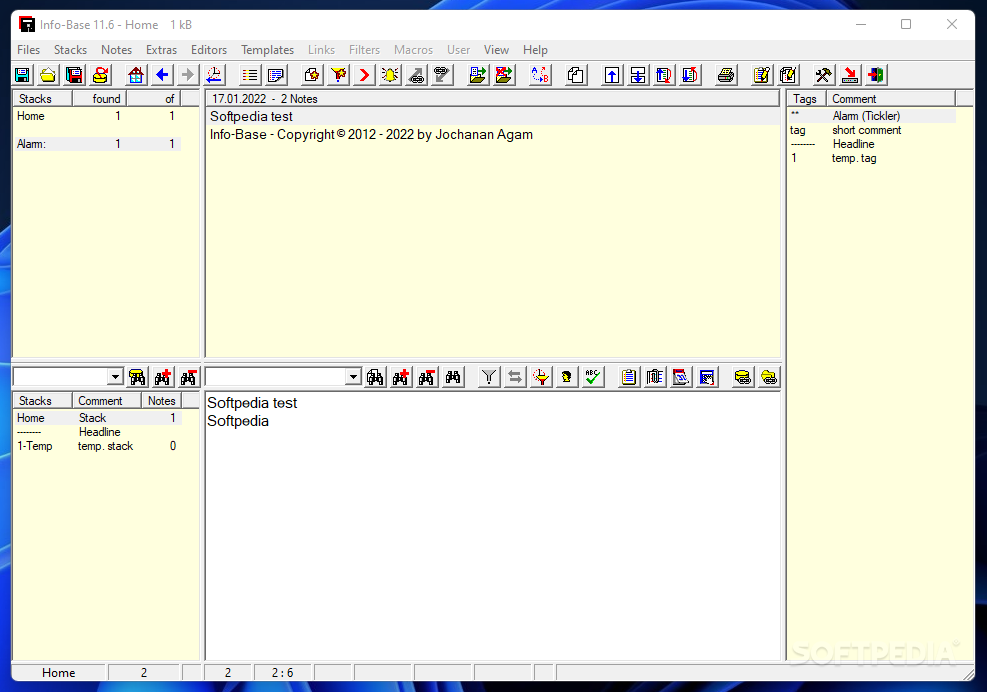The width and height of the screenshot is (987, 692).
Task: Open the Help menu
Action: coord(535,50)
